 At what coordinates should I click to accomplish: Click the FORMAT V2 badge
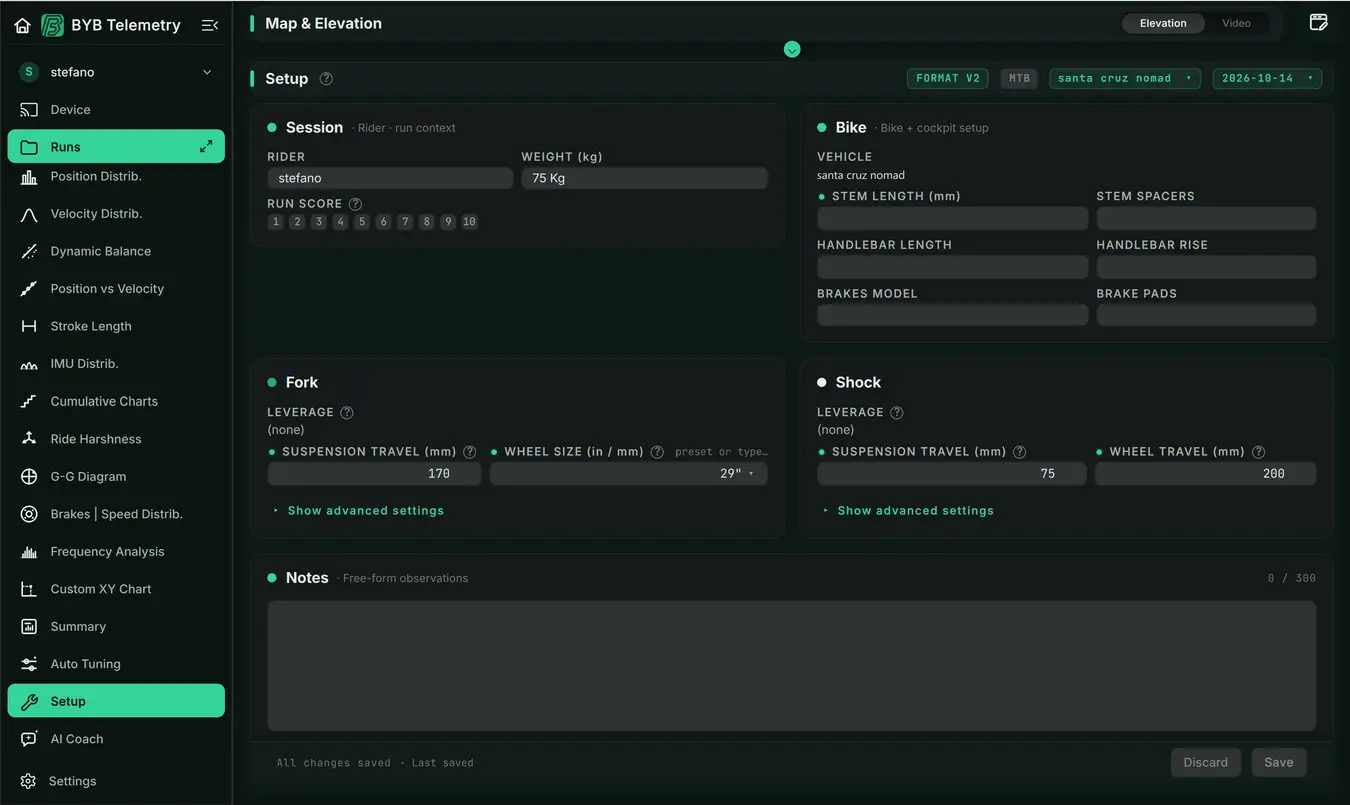[x=948, y=78]
